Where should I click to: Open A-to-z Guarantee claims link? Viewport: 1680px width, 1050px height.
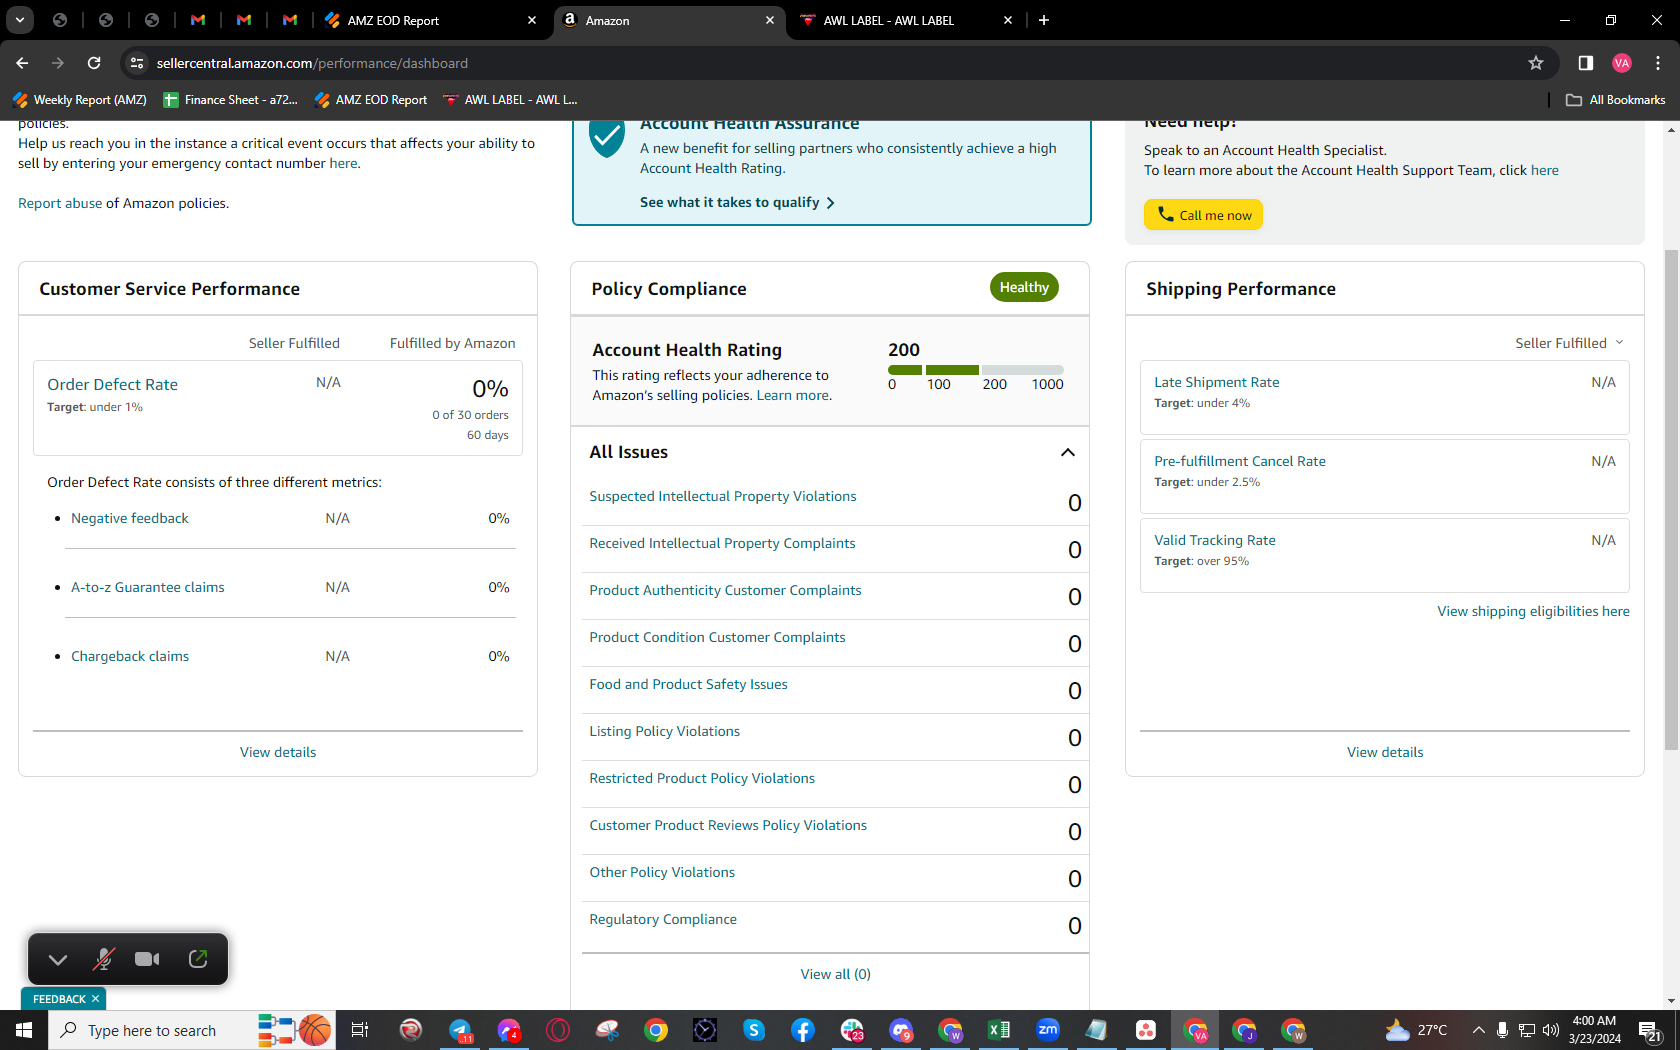tap(147, 587)
